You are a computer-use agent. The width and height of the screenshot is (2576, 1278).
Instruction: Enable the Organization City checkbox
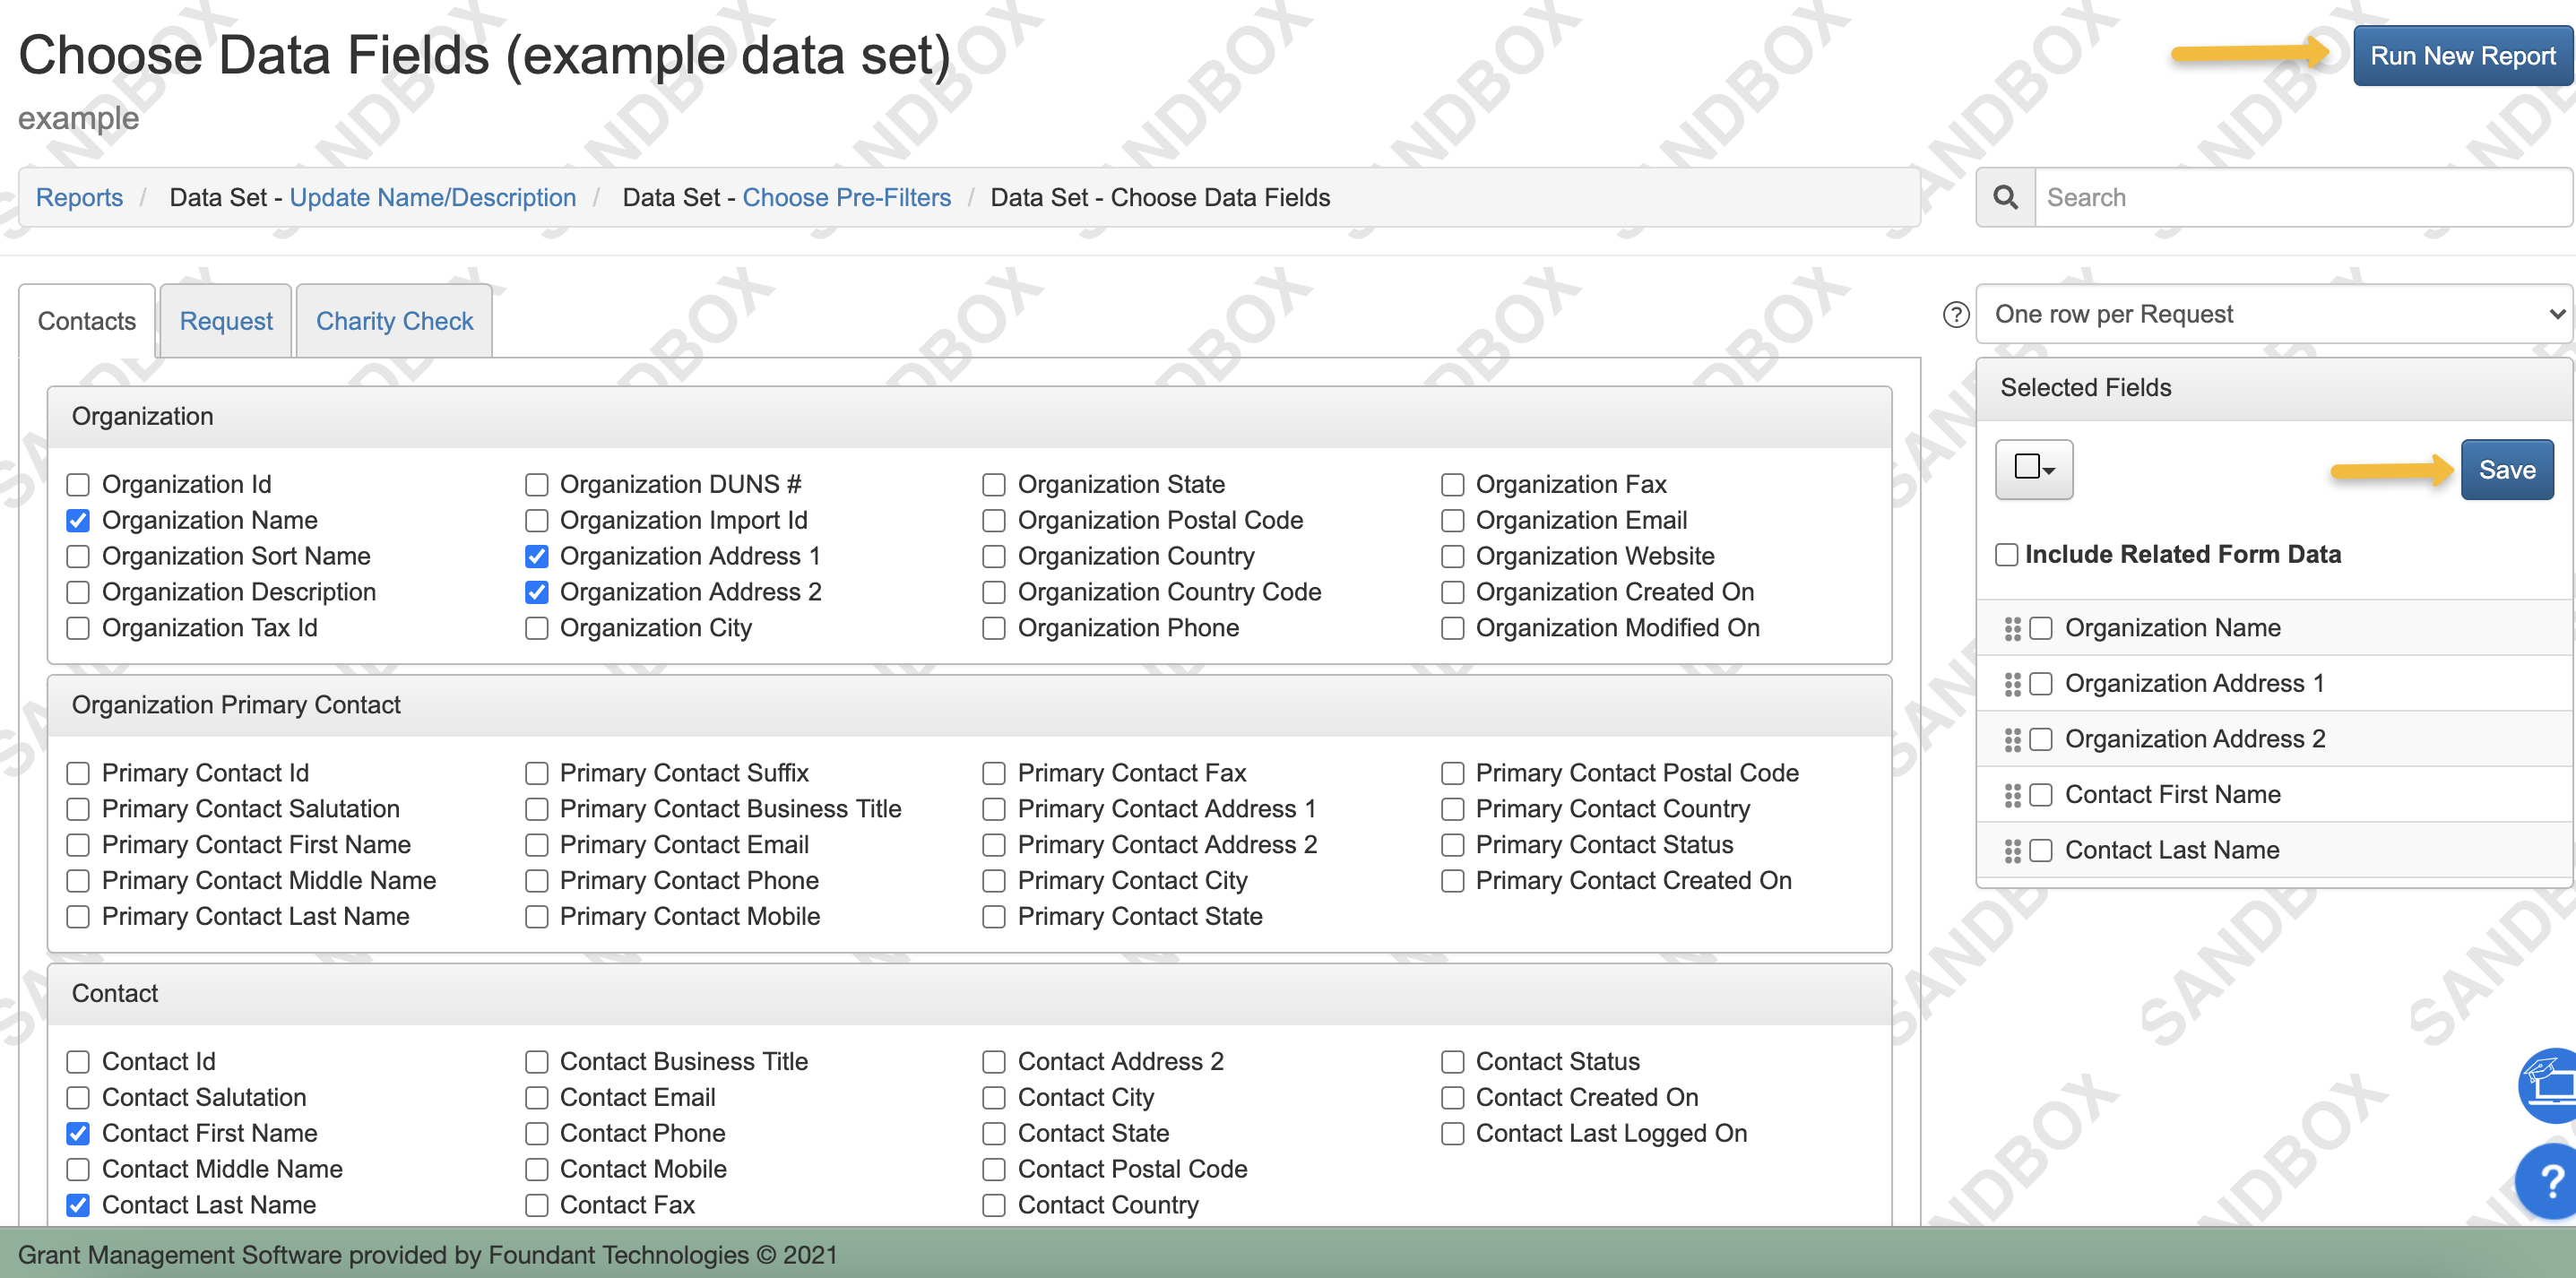[x=537, y=629]
